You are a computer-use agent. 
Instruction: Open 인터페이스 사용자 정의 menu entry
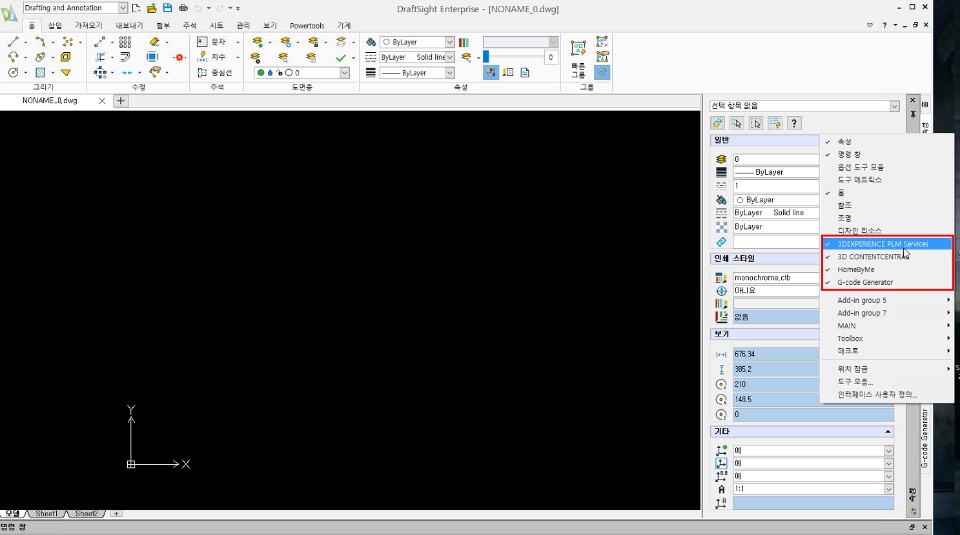(x=887, y=394)
